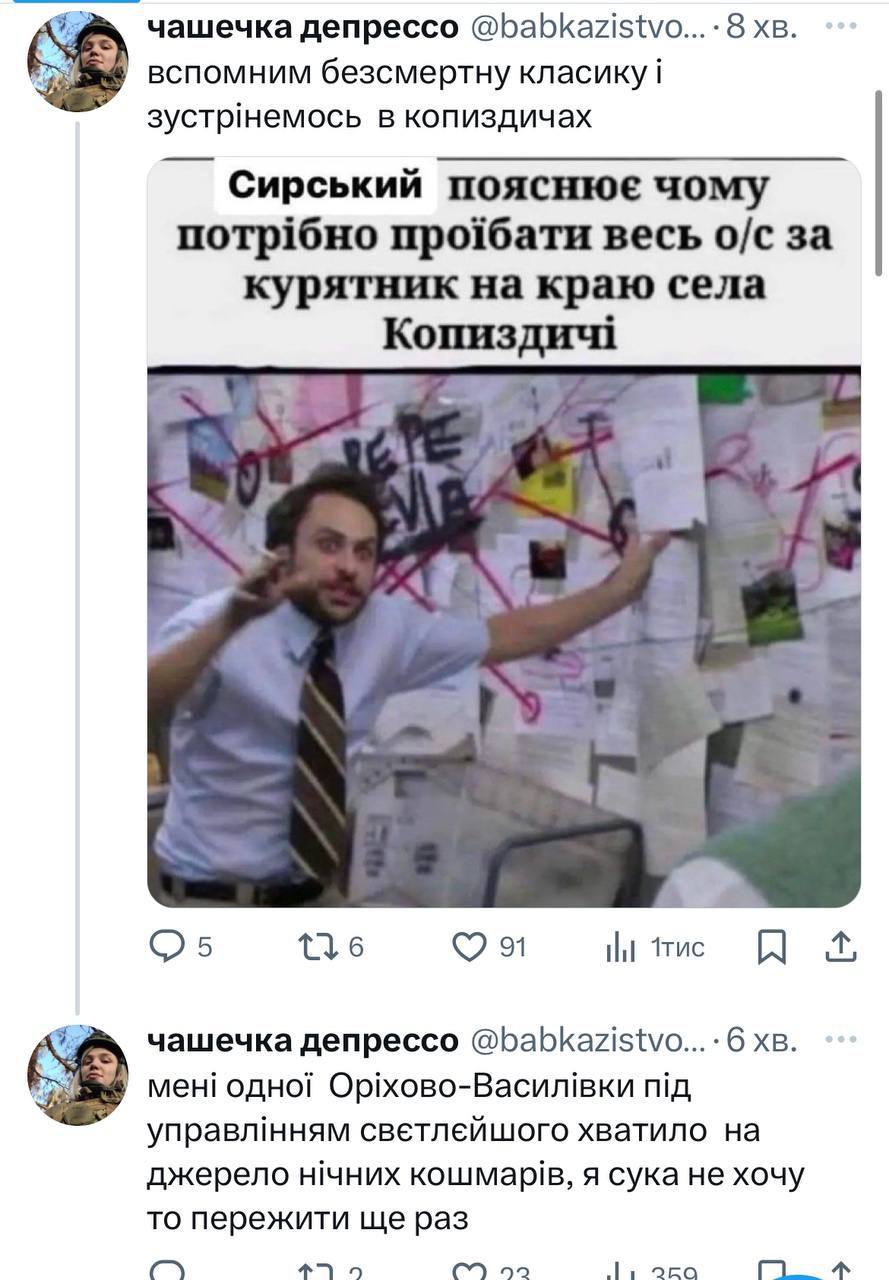Like the first tweet with 91 likes

489,946
